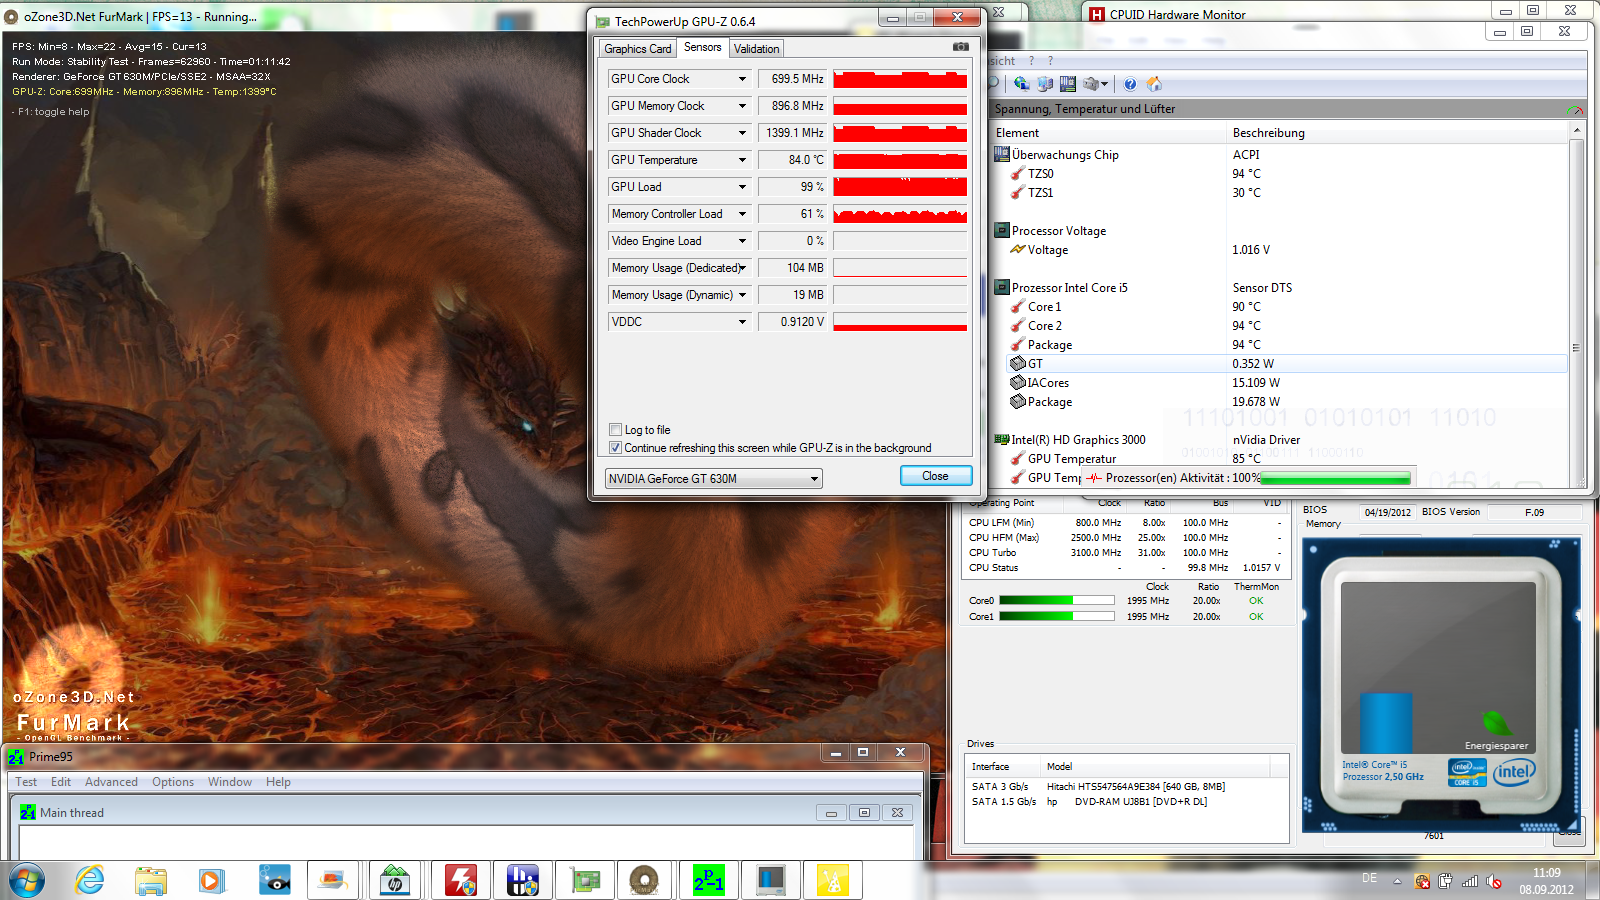Open the Video Engine Load dropdown
Image resolution: width=1600 pixels, height=900 pixels.
point(742,241)
